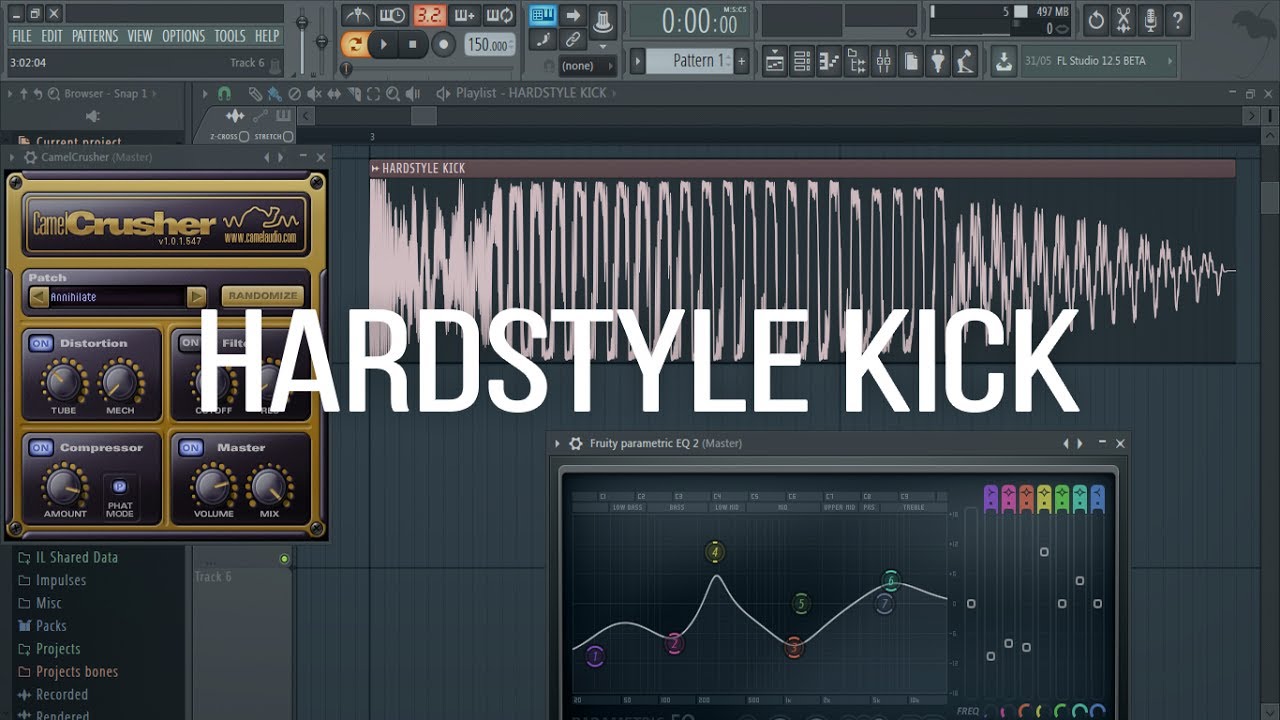The image size is (1280, 720).
Task: Open the Piano roll icon
Action: click(829, 61)
